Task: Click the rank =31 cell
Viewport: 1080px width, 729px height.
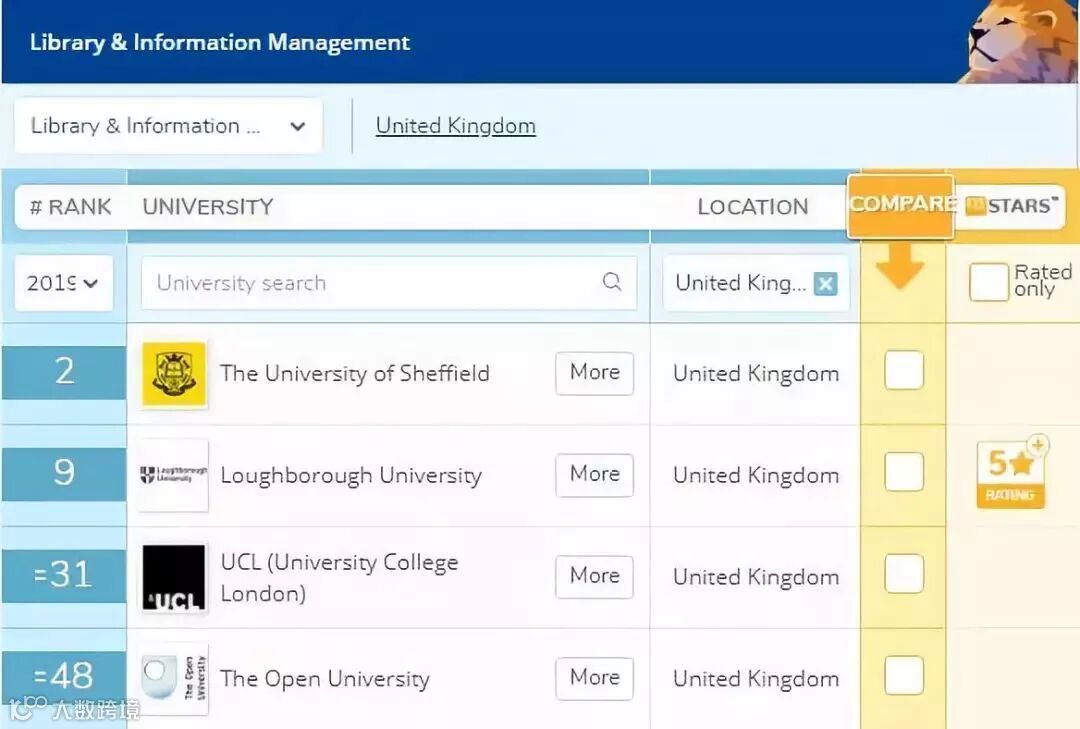Action: tap(64, 575)
